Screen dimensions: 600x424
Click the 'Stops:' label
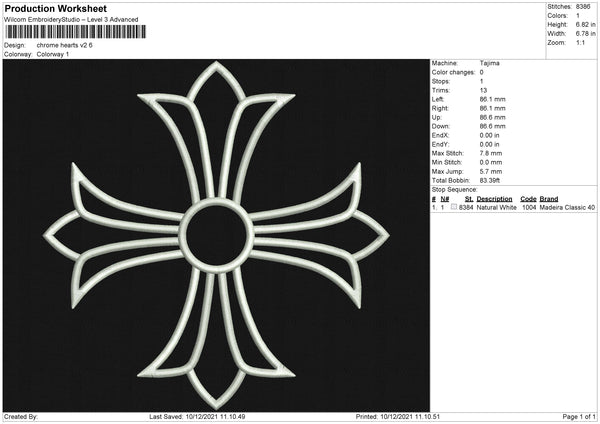click(441, 82)
